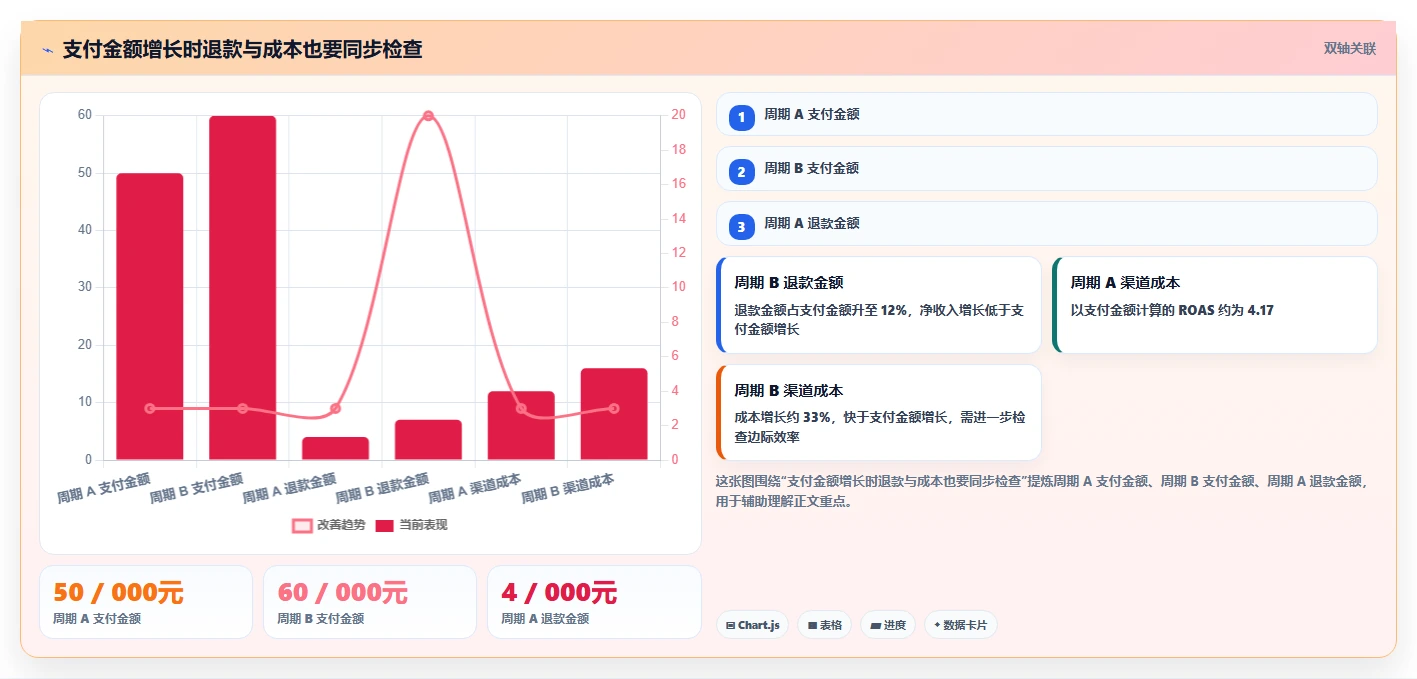Click the text 以支付金额计算的 ROAS 约为 4.17

pos(1172,311)
